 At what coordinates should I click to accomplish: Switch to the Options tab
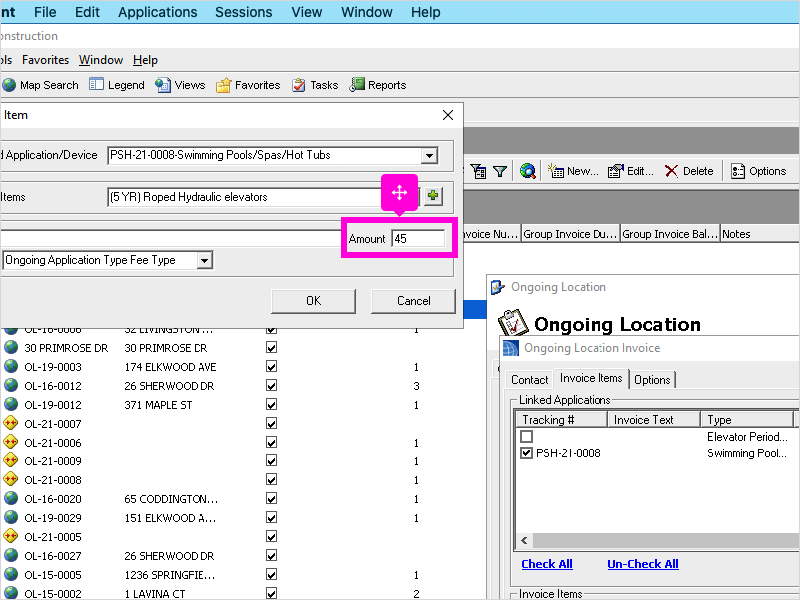tap(652, 380)
